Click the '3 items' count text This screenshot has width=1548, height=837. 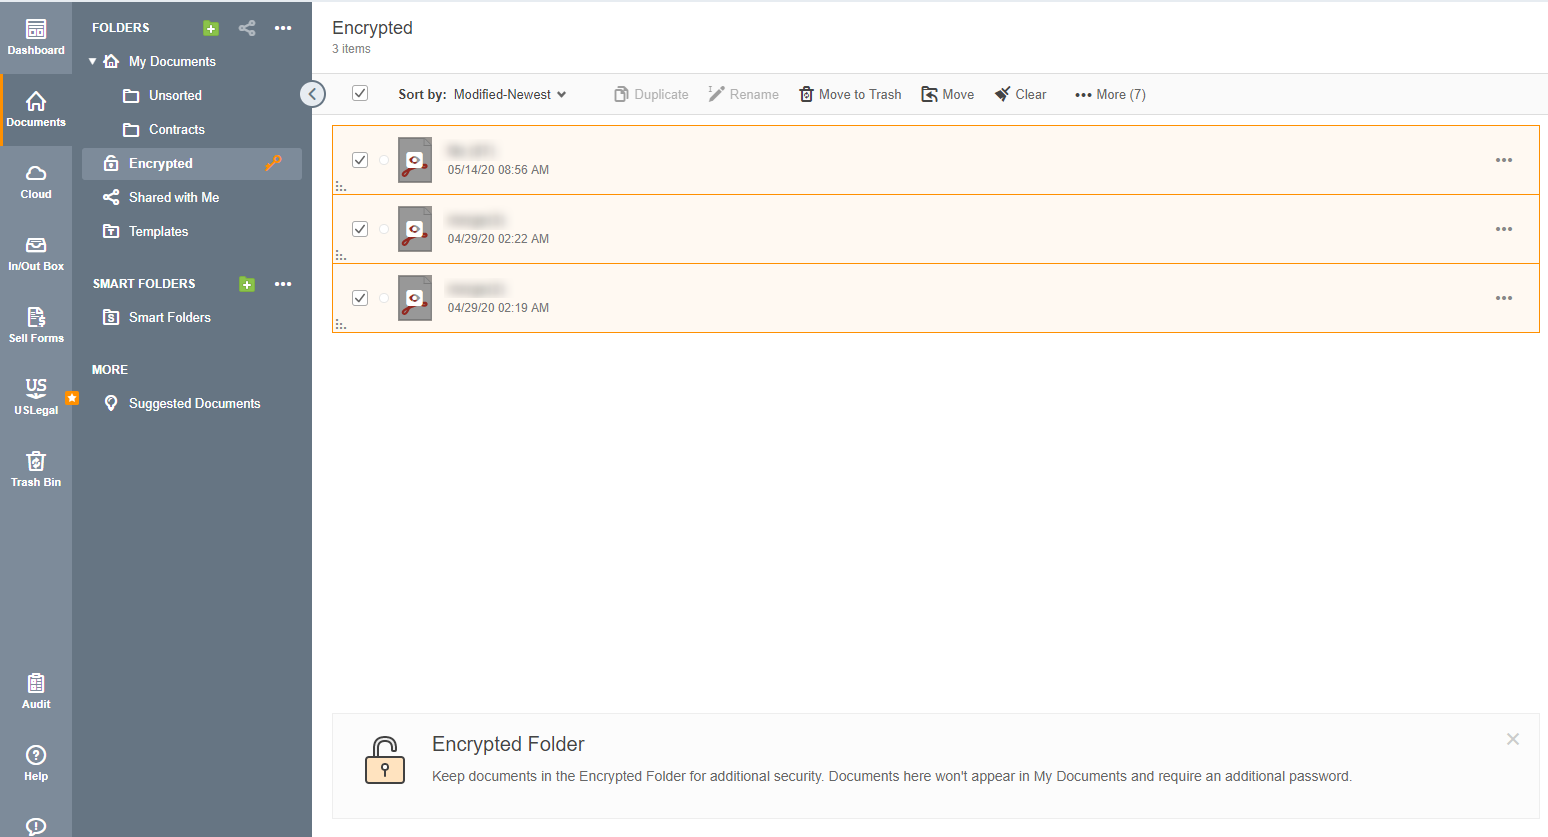tap(351, 49)
